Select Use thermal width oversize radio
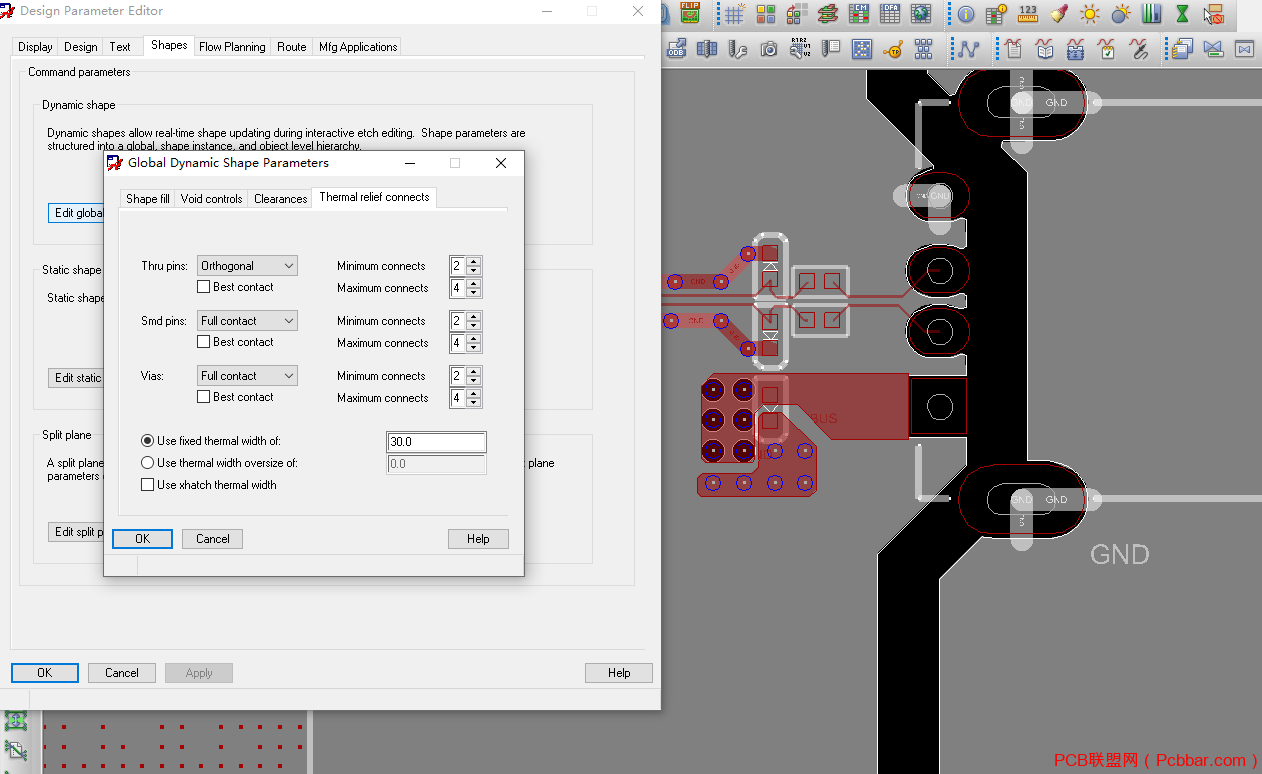1262x774 pixels. (x=148, y=463)
